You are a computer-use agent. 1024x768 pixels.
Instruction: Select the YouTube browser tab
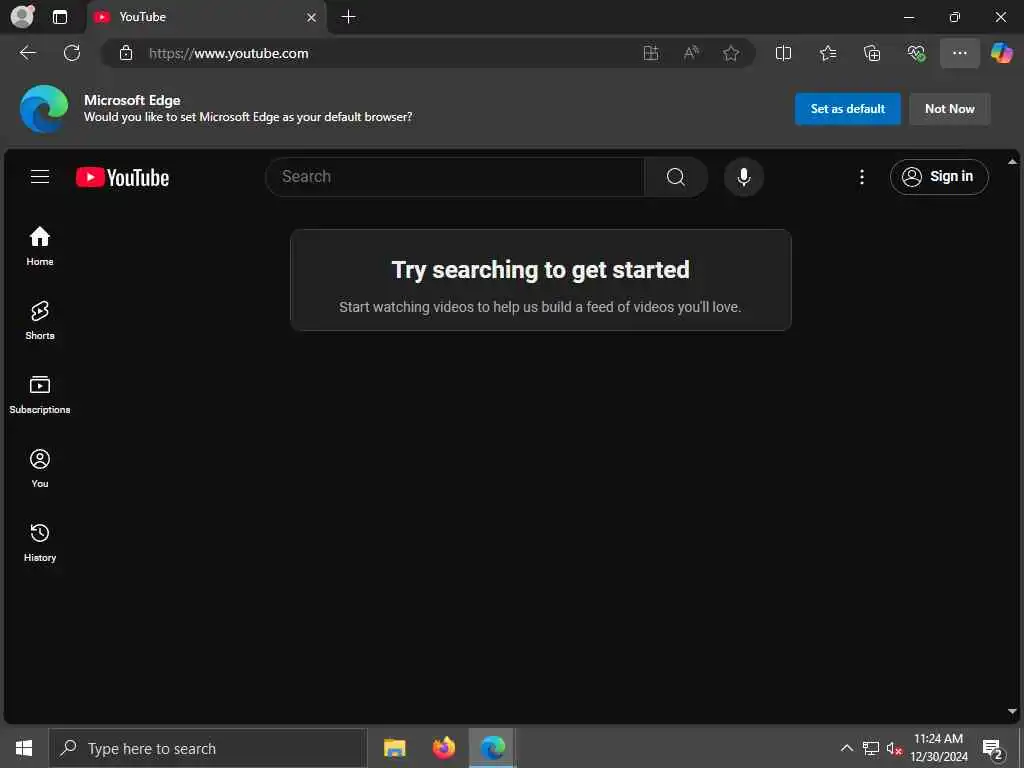206,17
